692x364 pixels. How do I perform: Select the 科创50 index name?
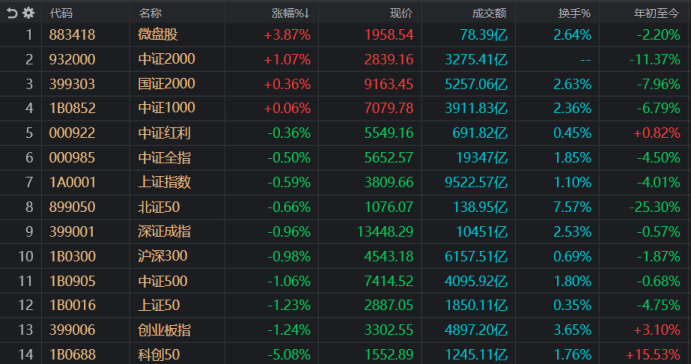[x=159, y=355]
